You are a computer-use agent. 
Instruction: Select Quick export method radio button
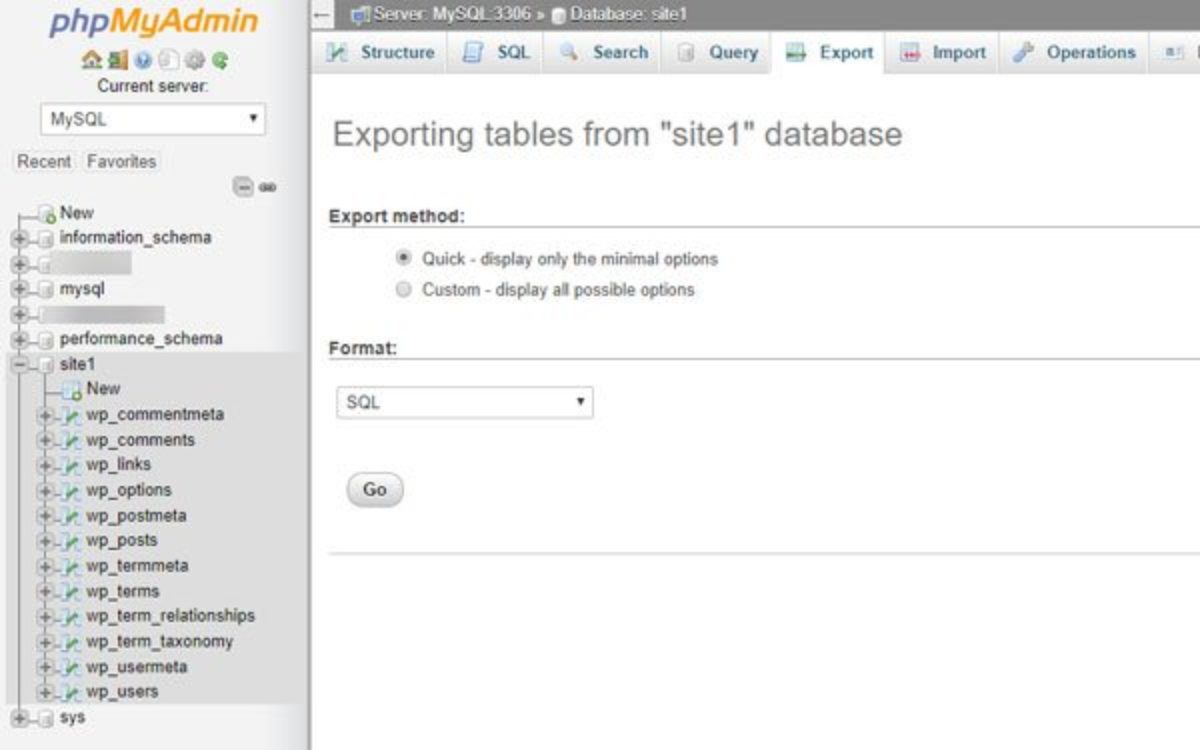coord(404,258)
